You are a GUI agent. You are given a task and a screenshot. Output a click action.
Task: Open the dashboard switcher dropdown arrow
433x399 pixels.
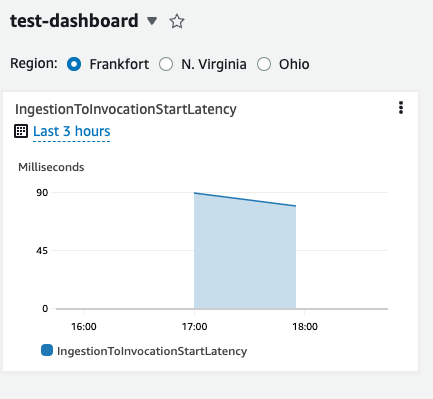coord(152,21)
